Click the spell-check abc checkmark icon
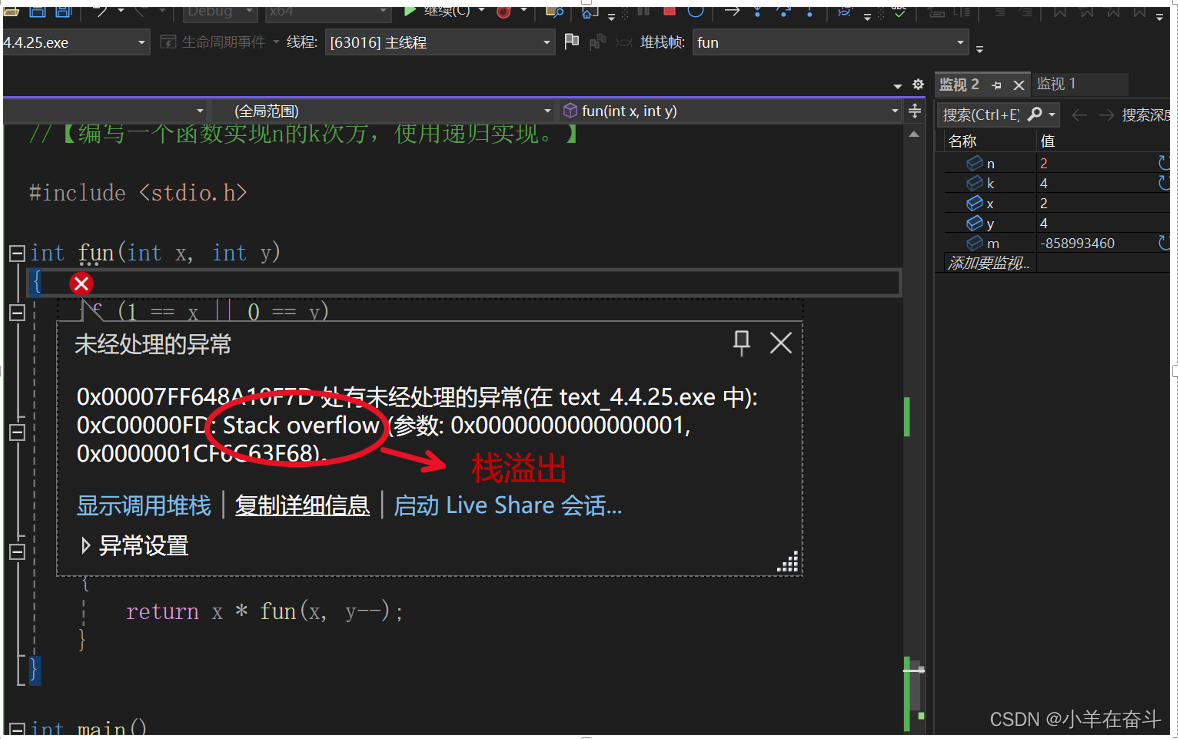This screenshot has width=1178, height=739. click(899, 11)
